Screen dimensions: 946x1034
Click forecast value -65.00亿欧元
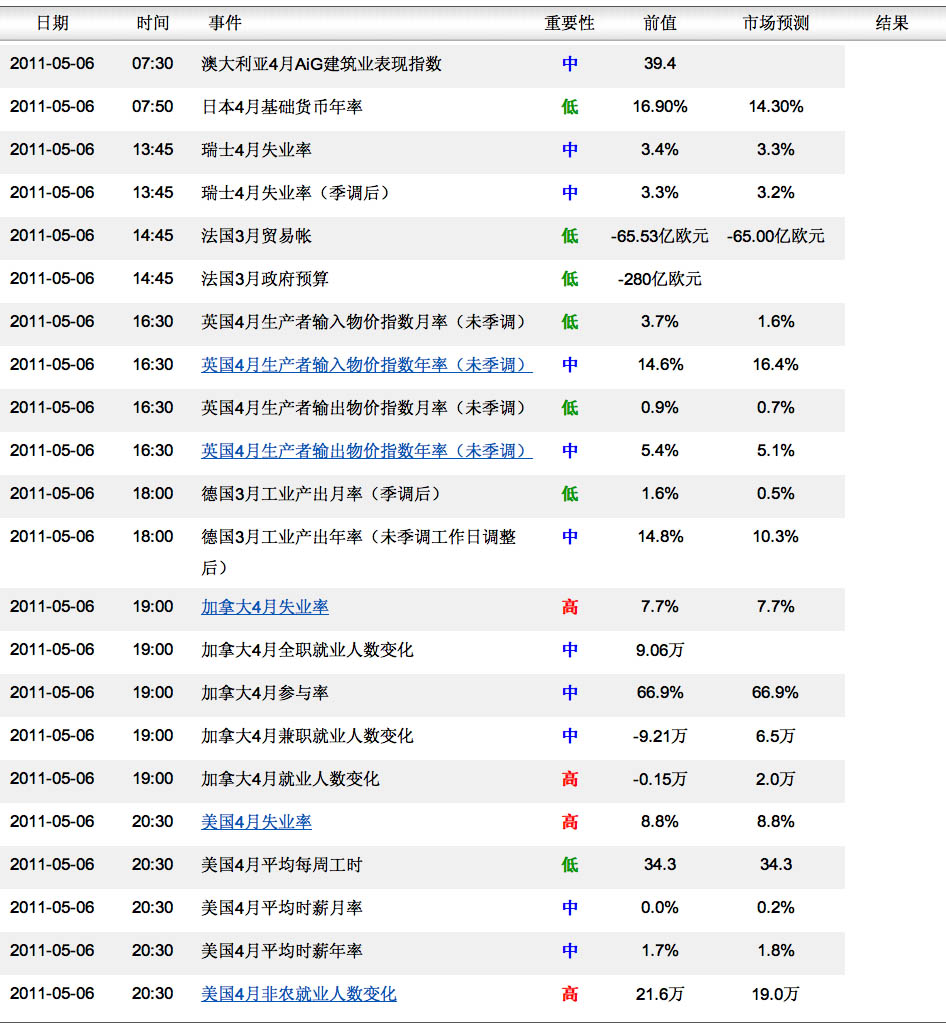tap(776, 236)
